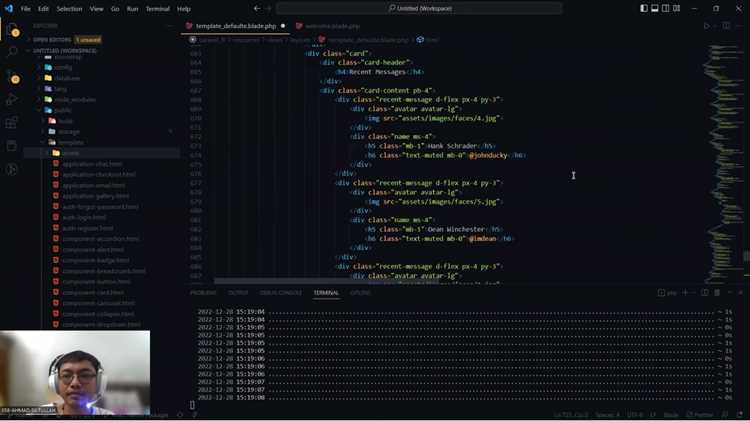Click the Untitled (Workspace) search box
This screenshot has width=750, height=421.
click(x=419, y=8)
